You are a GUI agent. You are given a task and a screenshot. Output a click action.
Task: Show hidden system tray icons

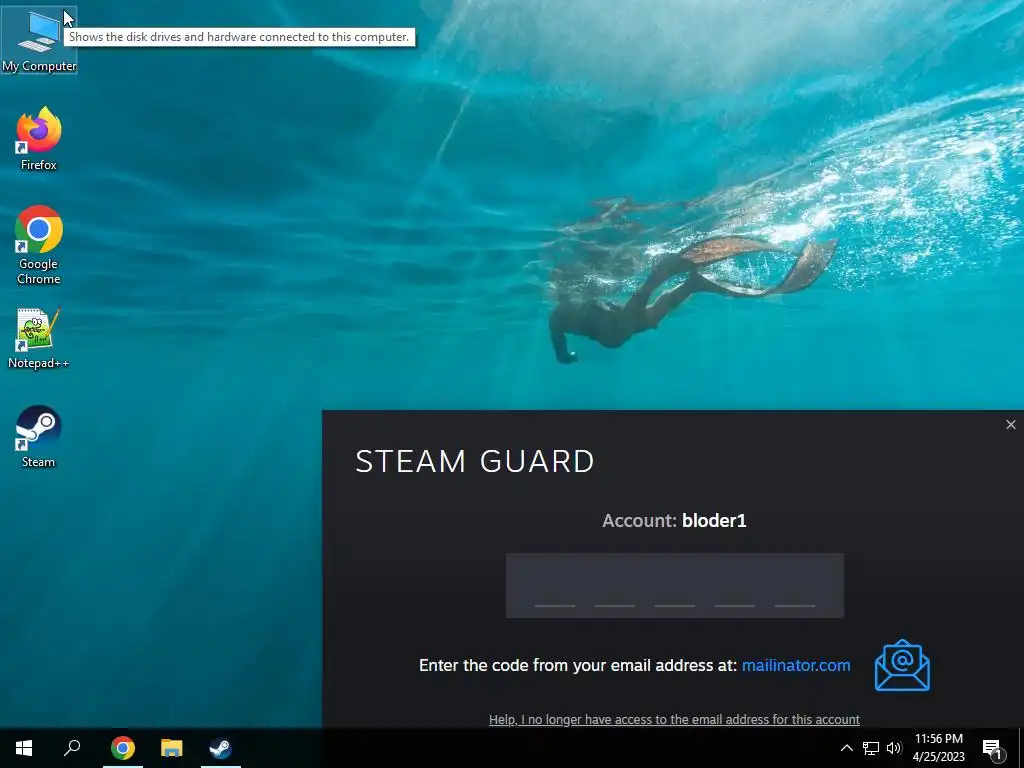[846, 748]
